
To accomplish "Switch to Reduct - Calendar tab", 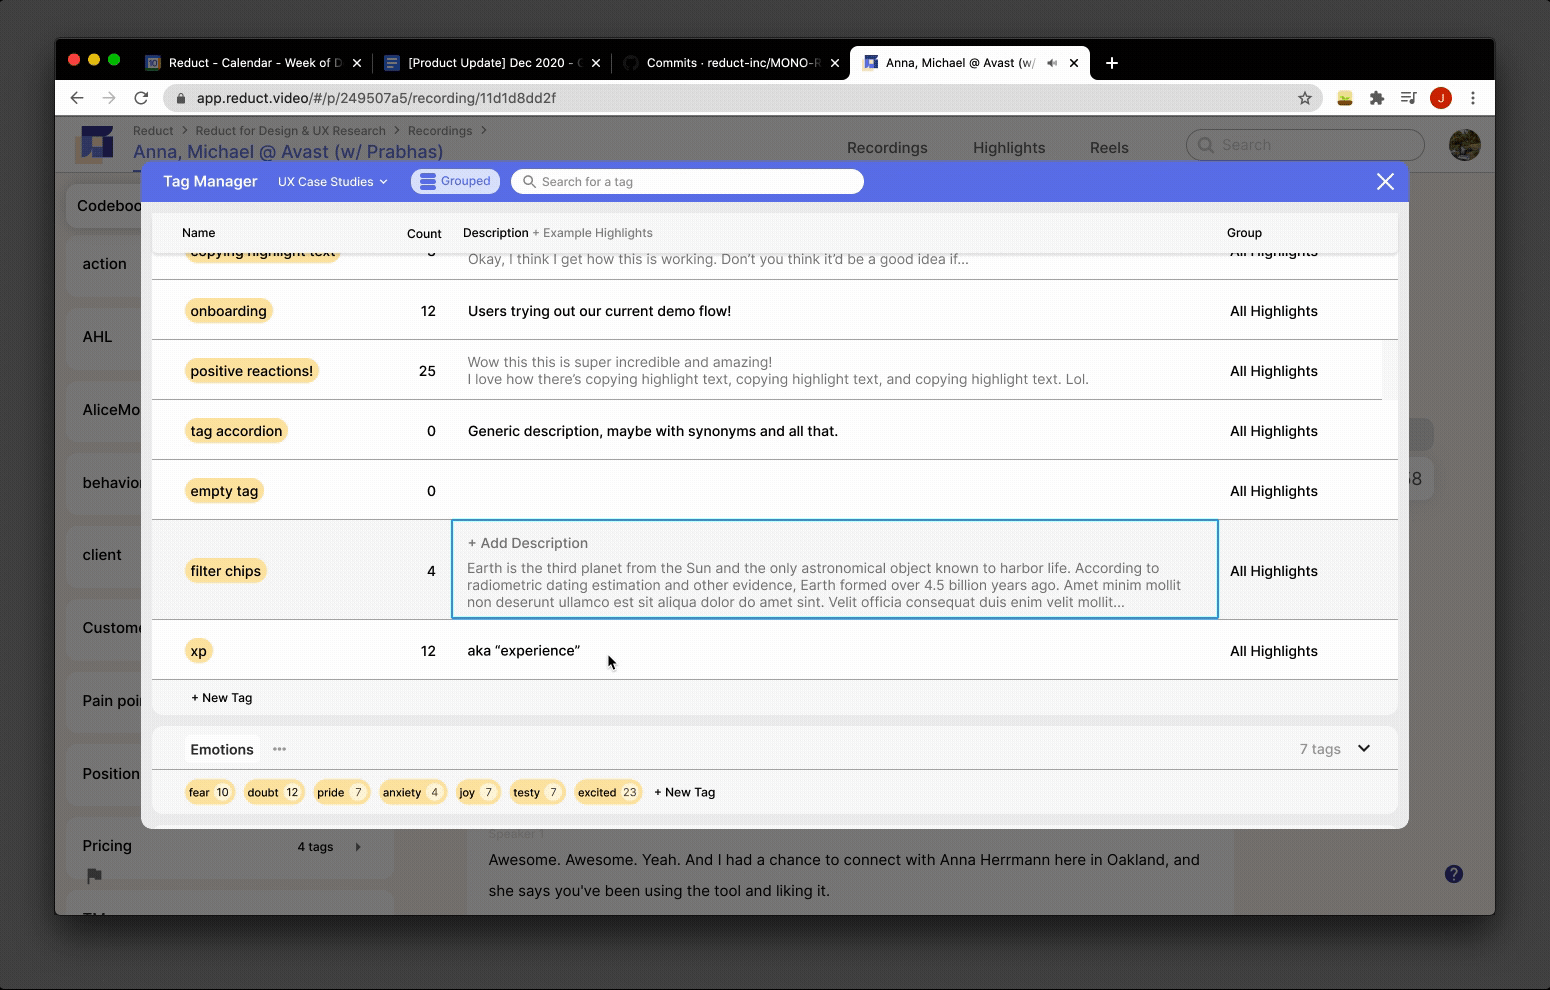I will coord(254,63).
